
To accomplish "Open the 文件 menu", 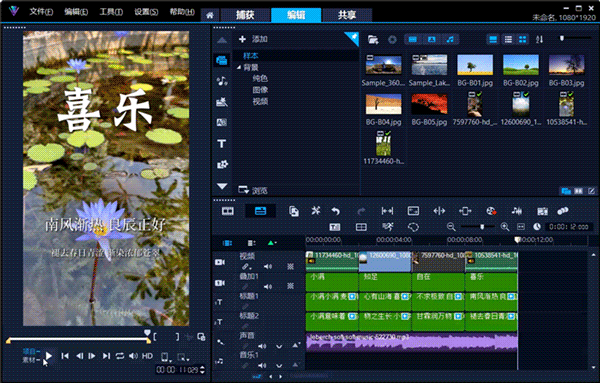I will click(41, 12).
